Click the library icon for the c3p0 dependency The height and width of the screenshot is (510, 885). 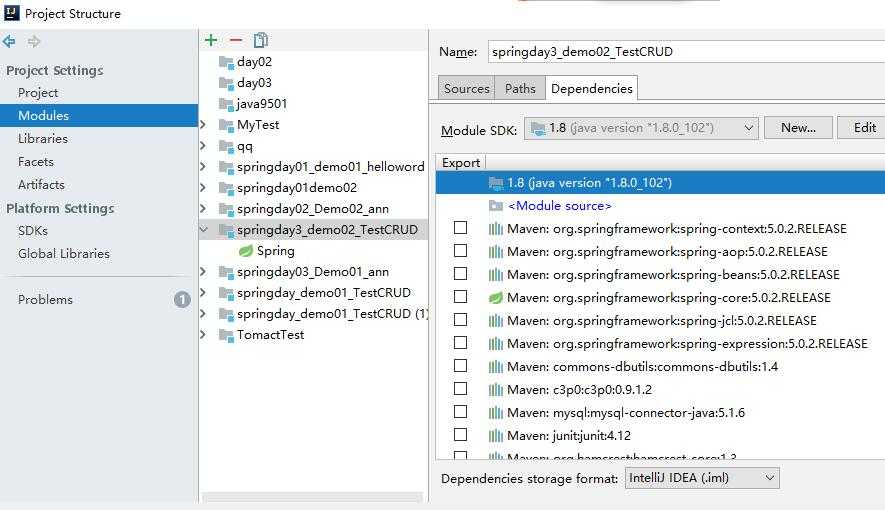(496, 390)
